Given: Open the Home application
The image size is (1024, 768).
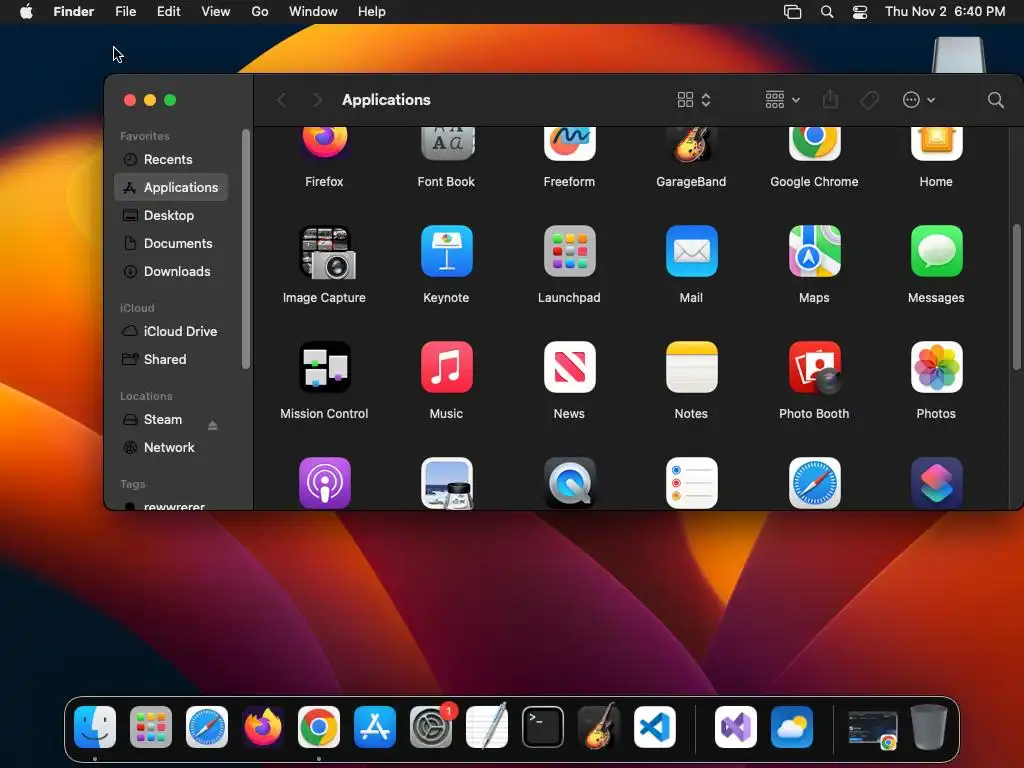Looking at the screenshot, I should 936,144.
